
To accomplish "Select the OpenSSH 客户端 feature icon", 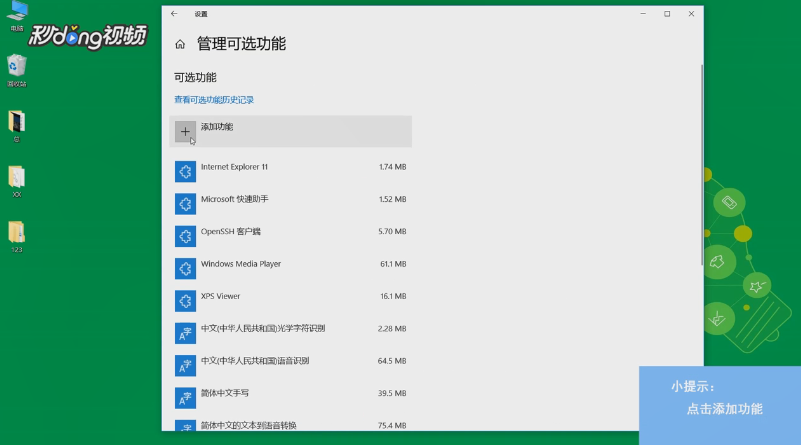I will pos(185,236).
